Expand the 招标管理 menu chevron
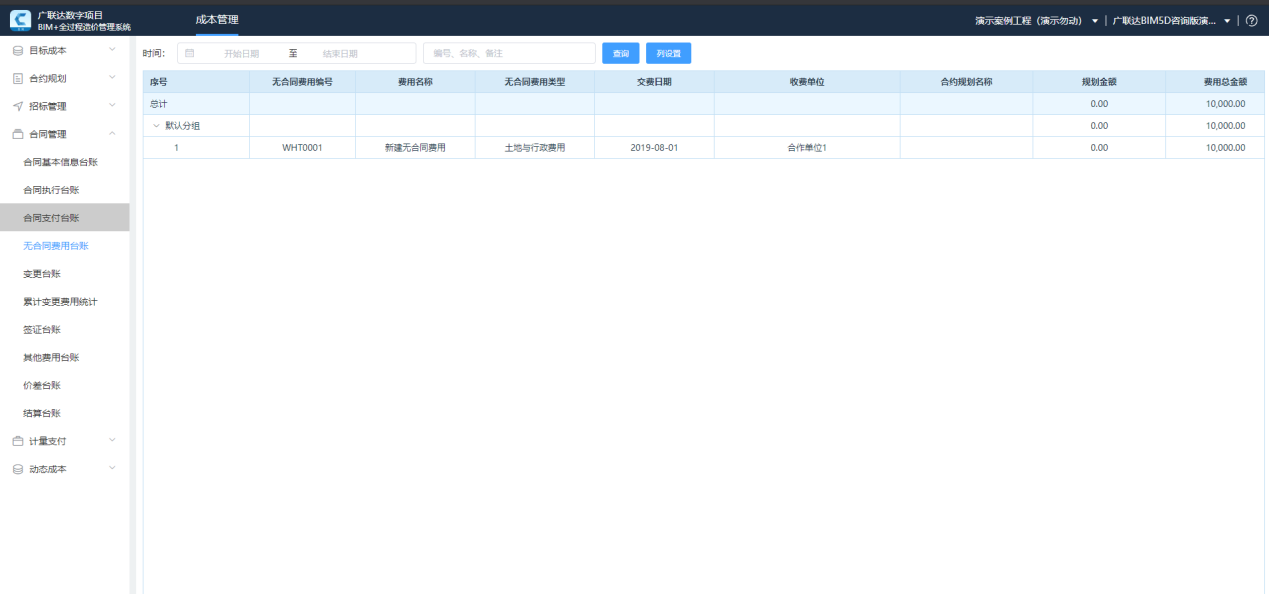 pyautogui.click(x=112, y=106)
